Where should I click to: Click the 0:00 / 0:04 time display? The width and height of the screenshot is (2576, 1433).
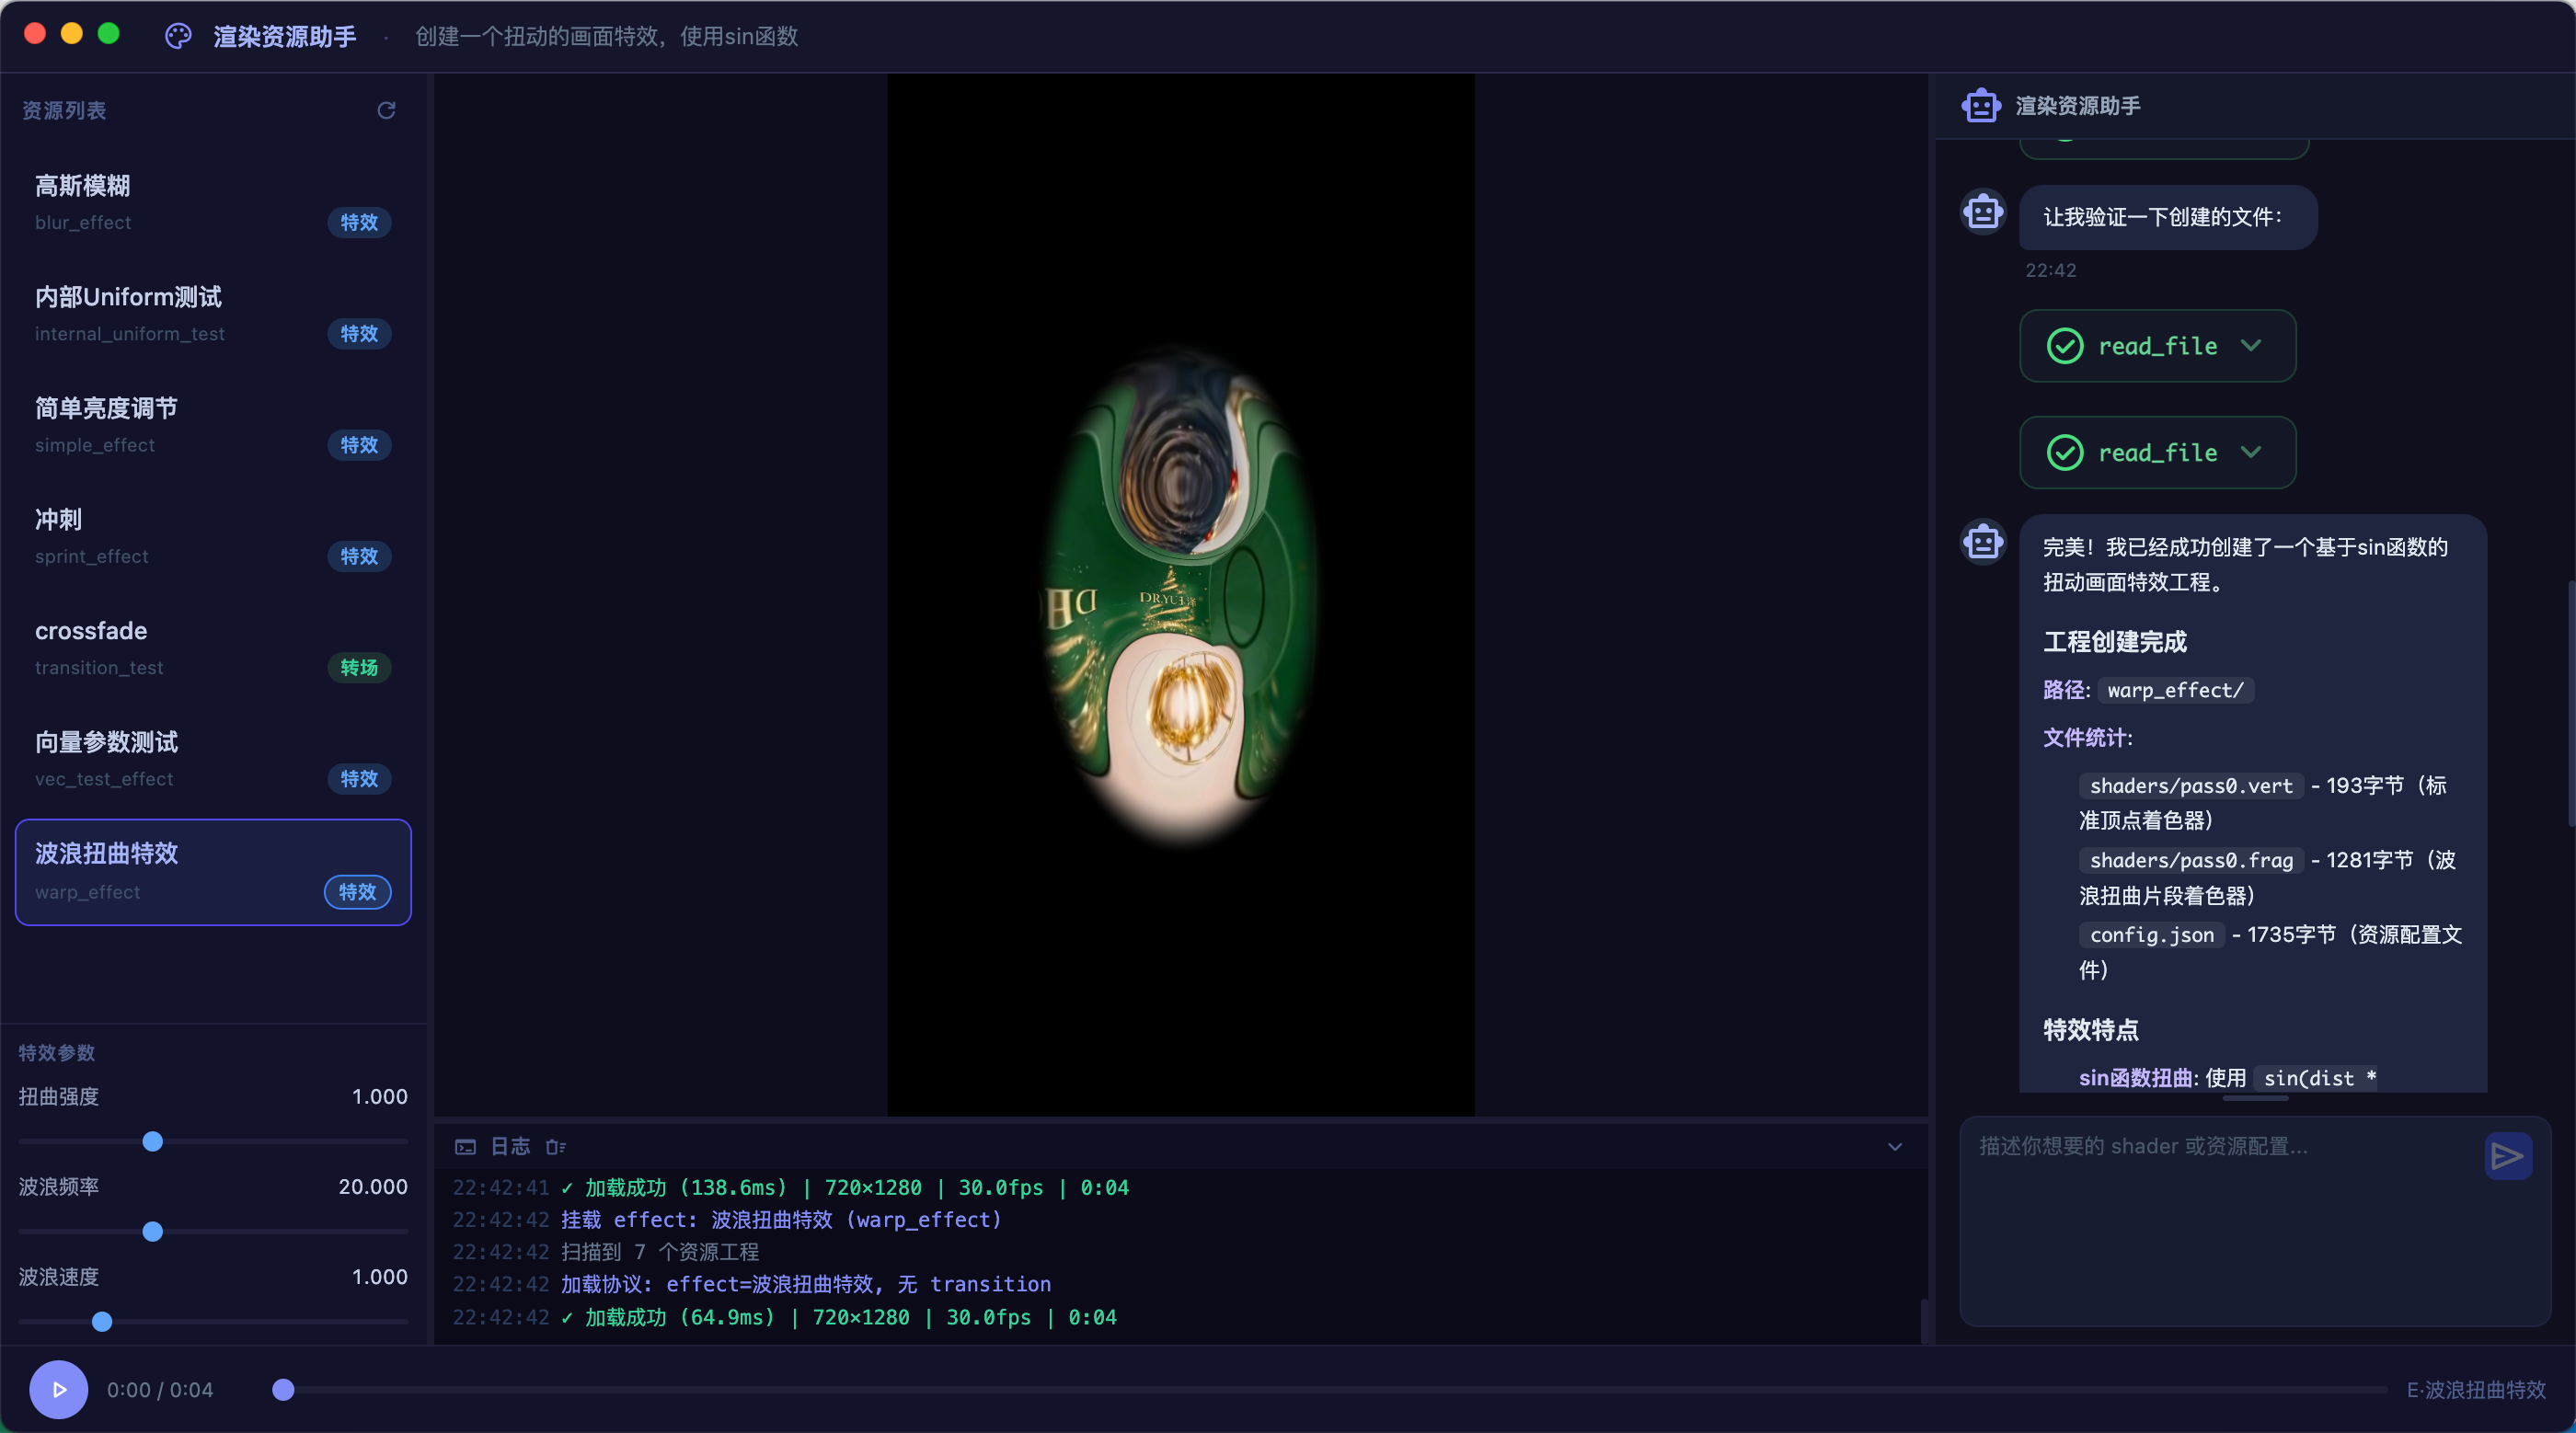(160, 1390)
